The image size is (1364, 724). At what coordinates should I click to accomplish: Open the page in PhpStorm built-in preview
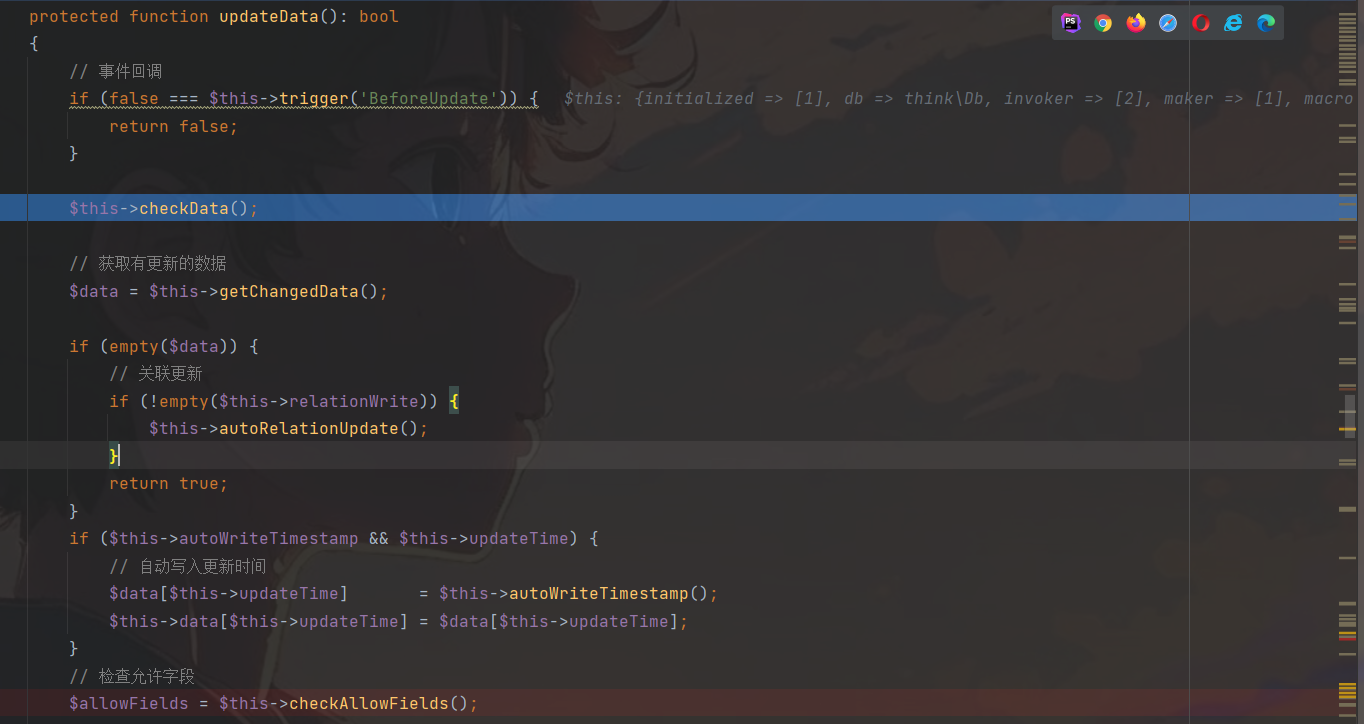click(x=1071, y=23)
